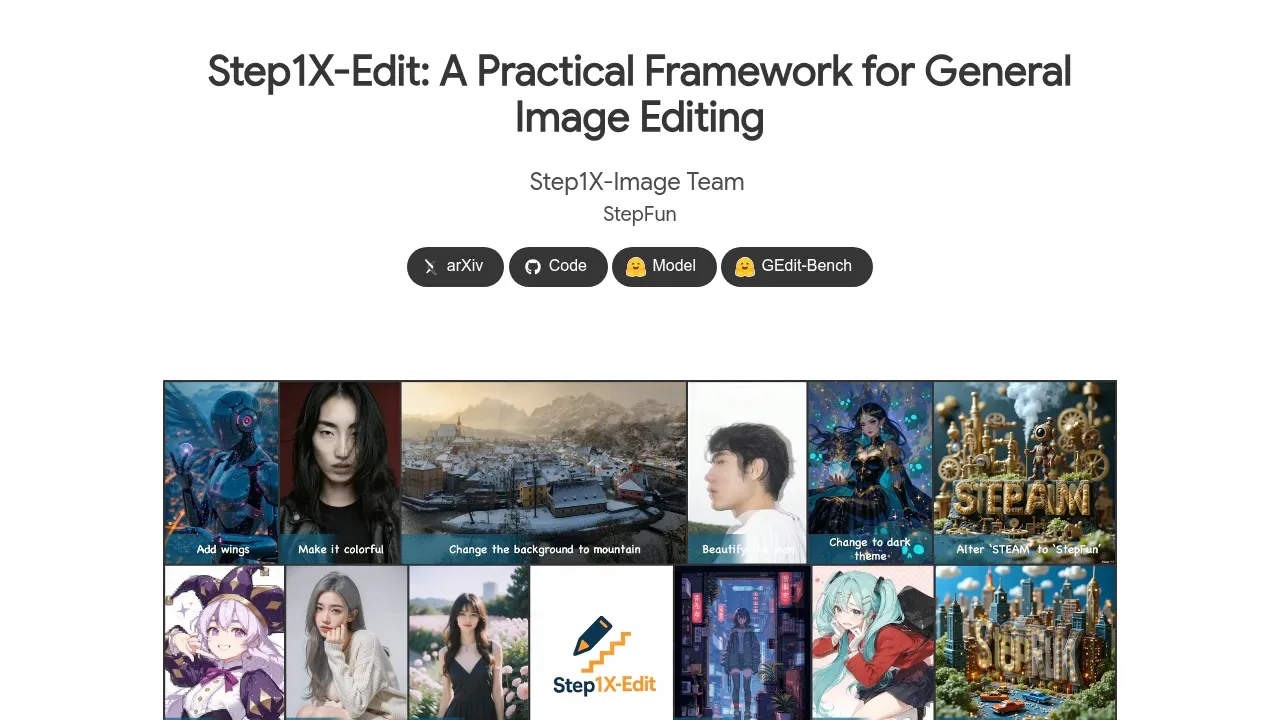
Task: Open the Code repository link
Action: 558,267
